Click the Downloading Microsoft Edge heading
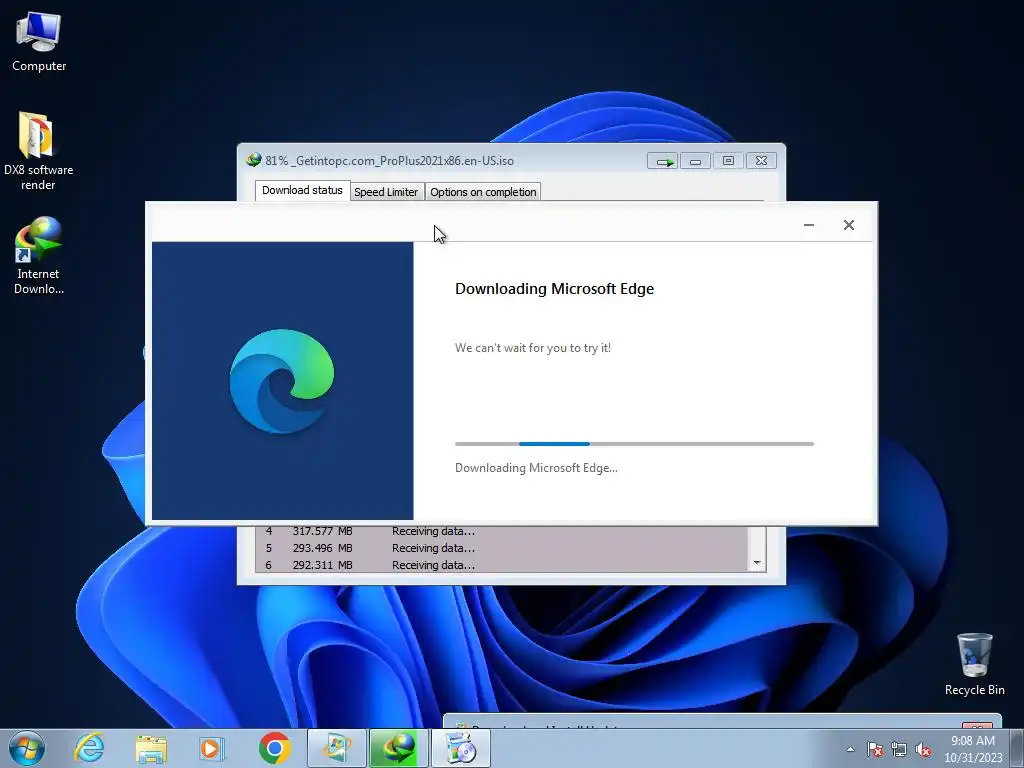The width and height of the screenshot is (1024, 768). (x=554, y=289)
